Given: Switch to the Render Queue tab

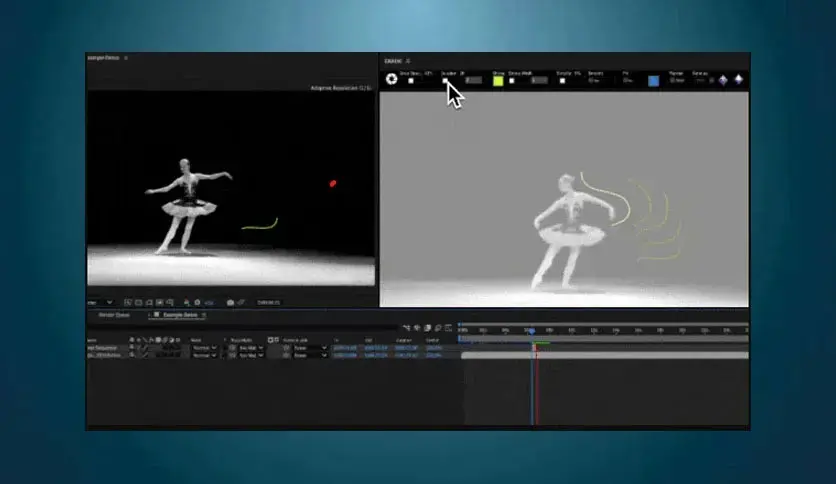Looking at the screenshot, I should (114, 315).
